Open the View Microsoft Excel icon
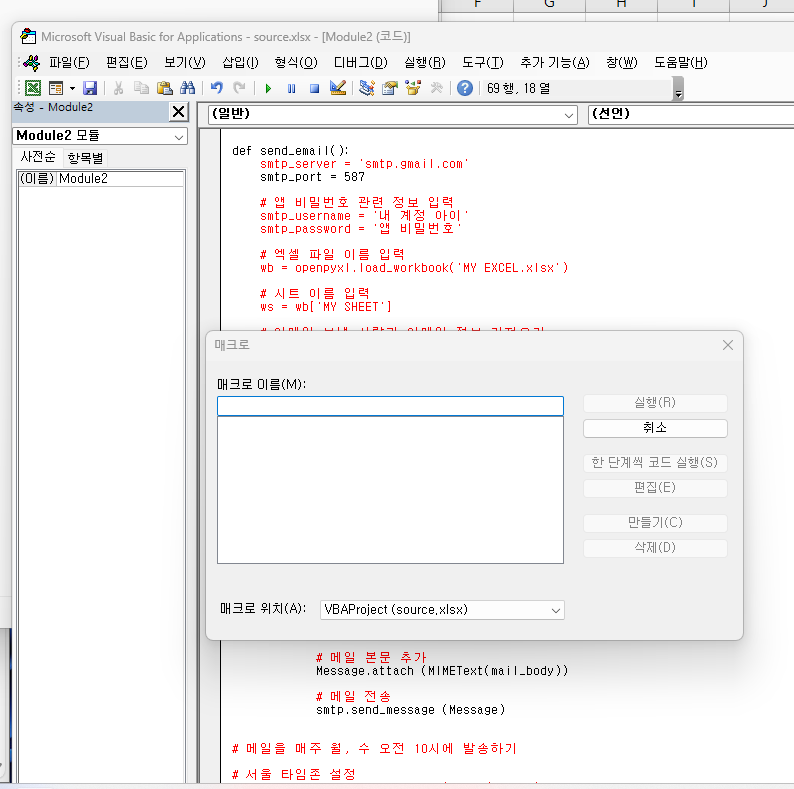This screenshot has width=794, height=789. point(33,88)
